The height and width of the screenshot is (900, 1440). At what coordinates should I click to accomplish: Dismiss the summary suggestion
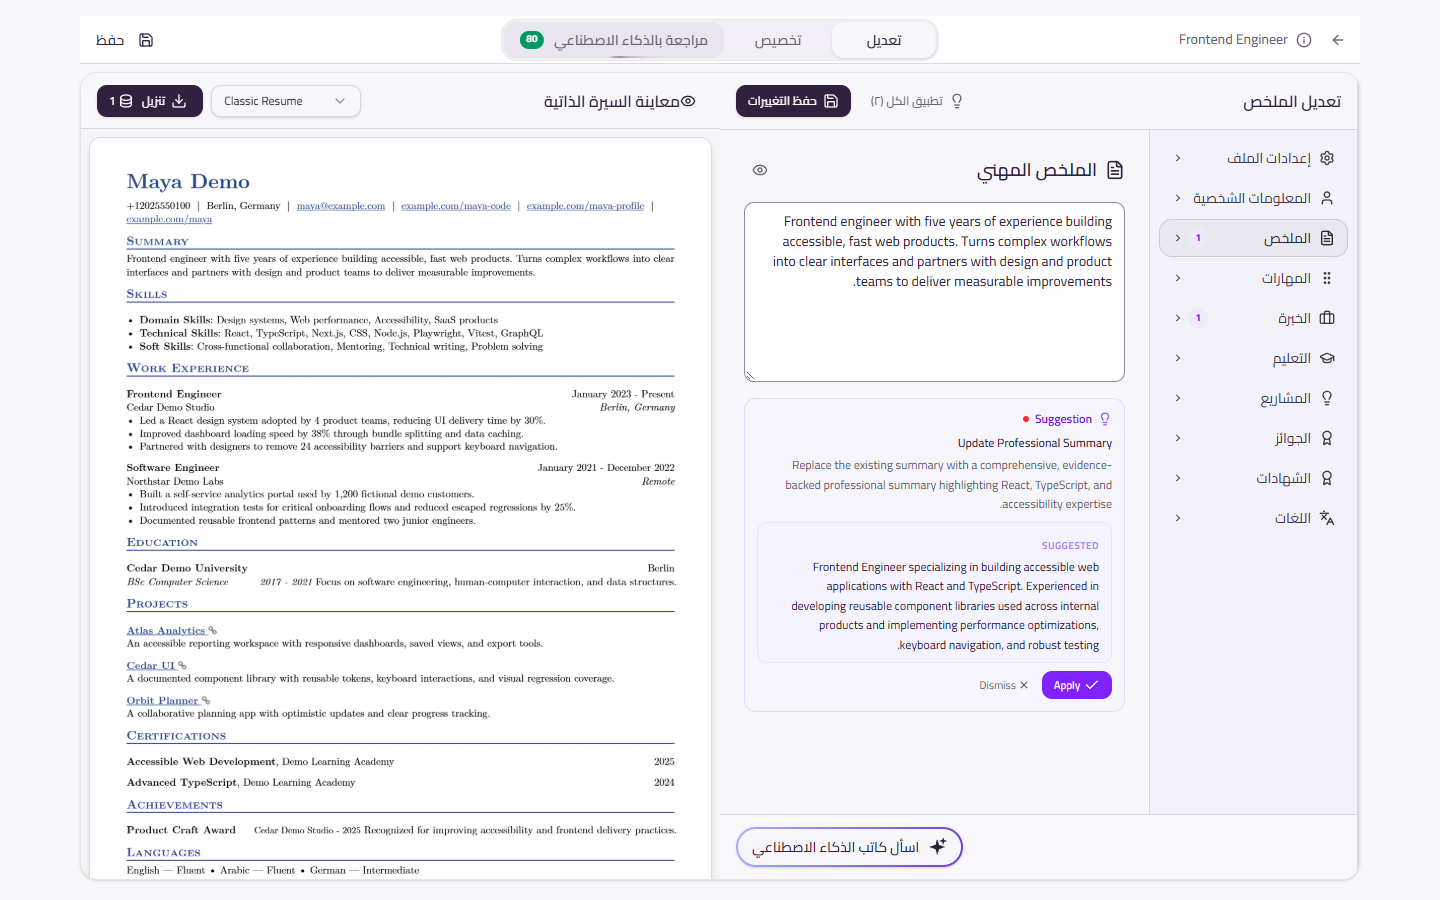(x=1003, y=685)
